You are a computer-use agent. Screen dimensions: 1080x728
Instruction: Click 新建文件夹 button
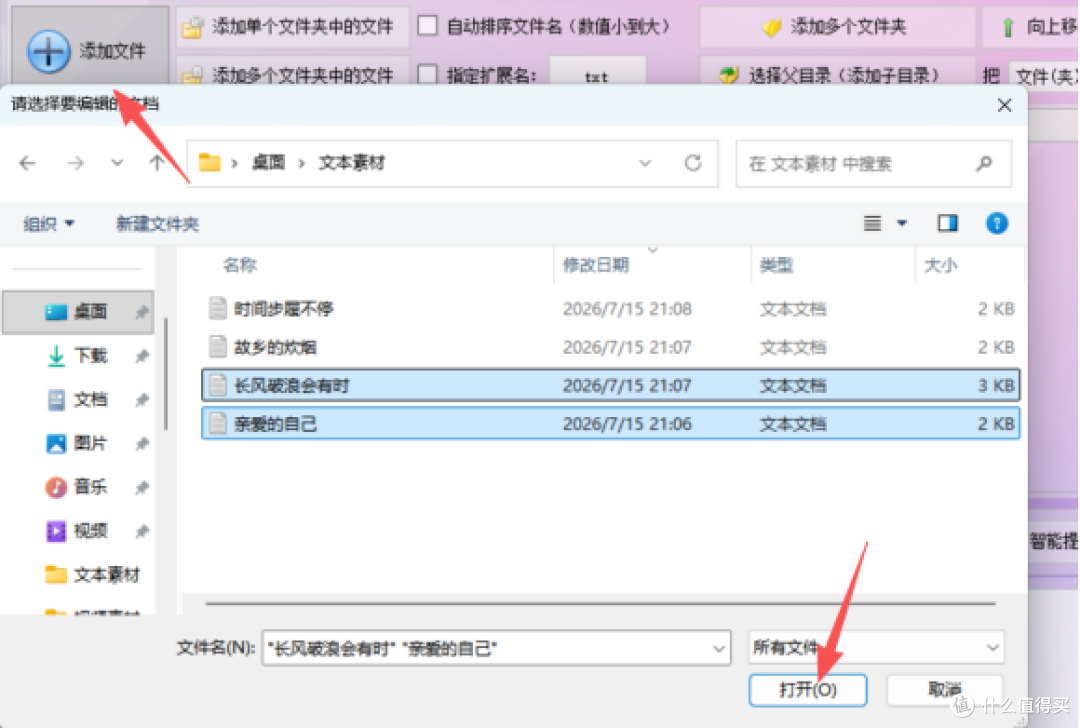pyautogui.click(x=157, y=224)
